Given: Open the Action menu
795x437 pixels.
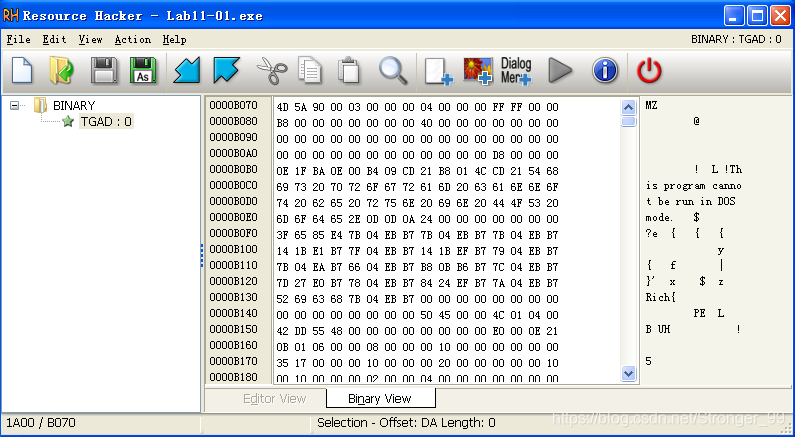Looking at the screenshot, I should (132, 39).
